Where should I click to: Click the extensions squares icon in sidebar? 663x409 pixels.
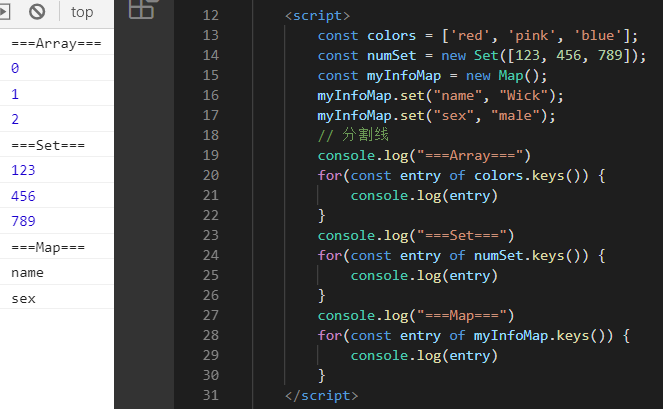[x=141, y=8]
